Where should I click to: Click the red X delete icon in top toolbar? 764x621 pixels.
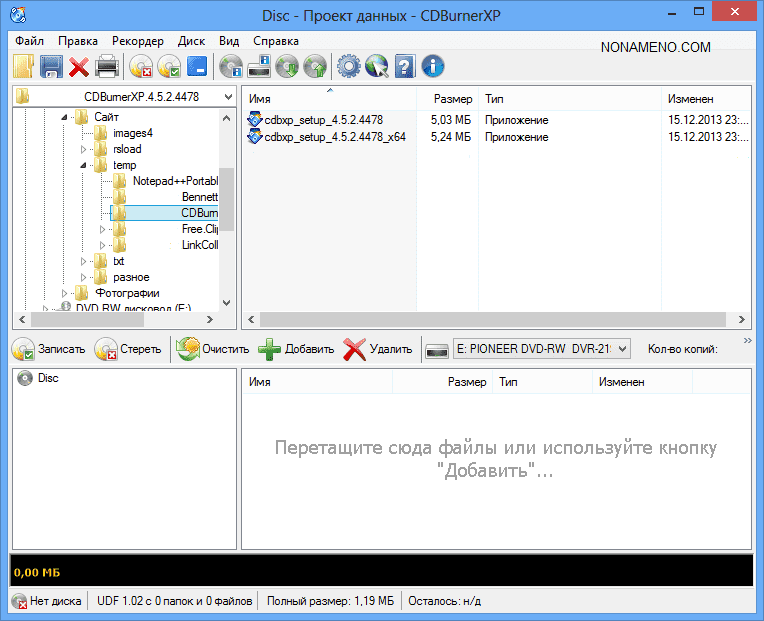[x=79, y=67]
